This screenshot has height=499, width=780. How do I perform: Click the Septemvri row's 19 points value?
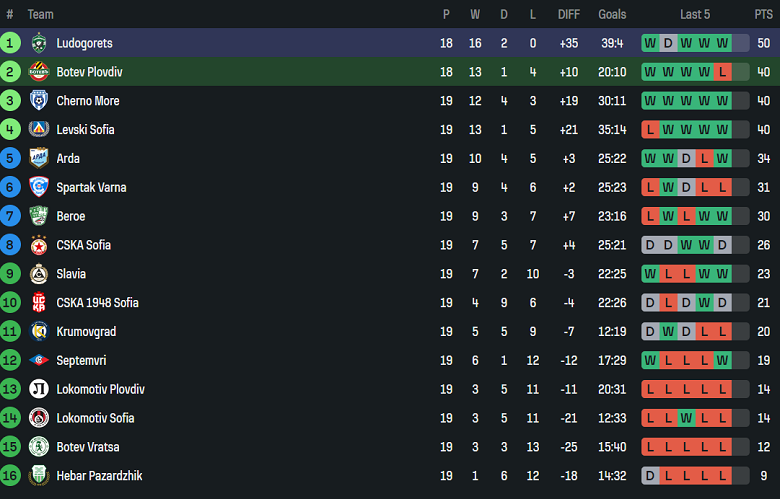(763, 360)
